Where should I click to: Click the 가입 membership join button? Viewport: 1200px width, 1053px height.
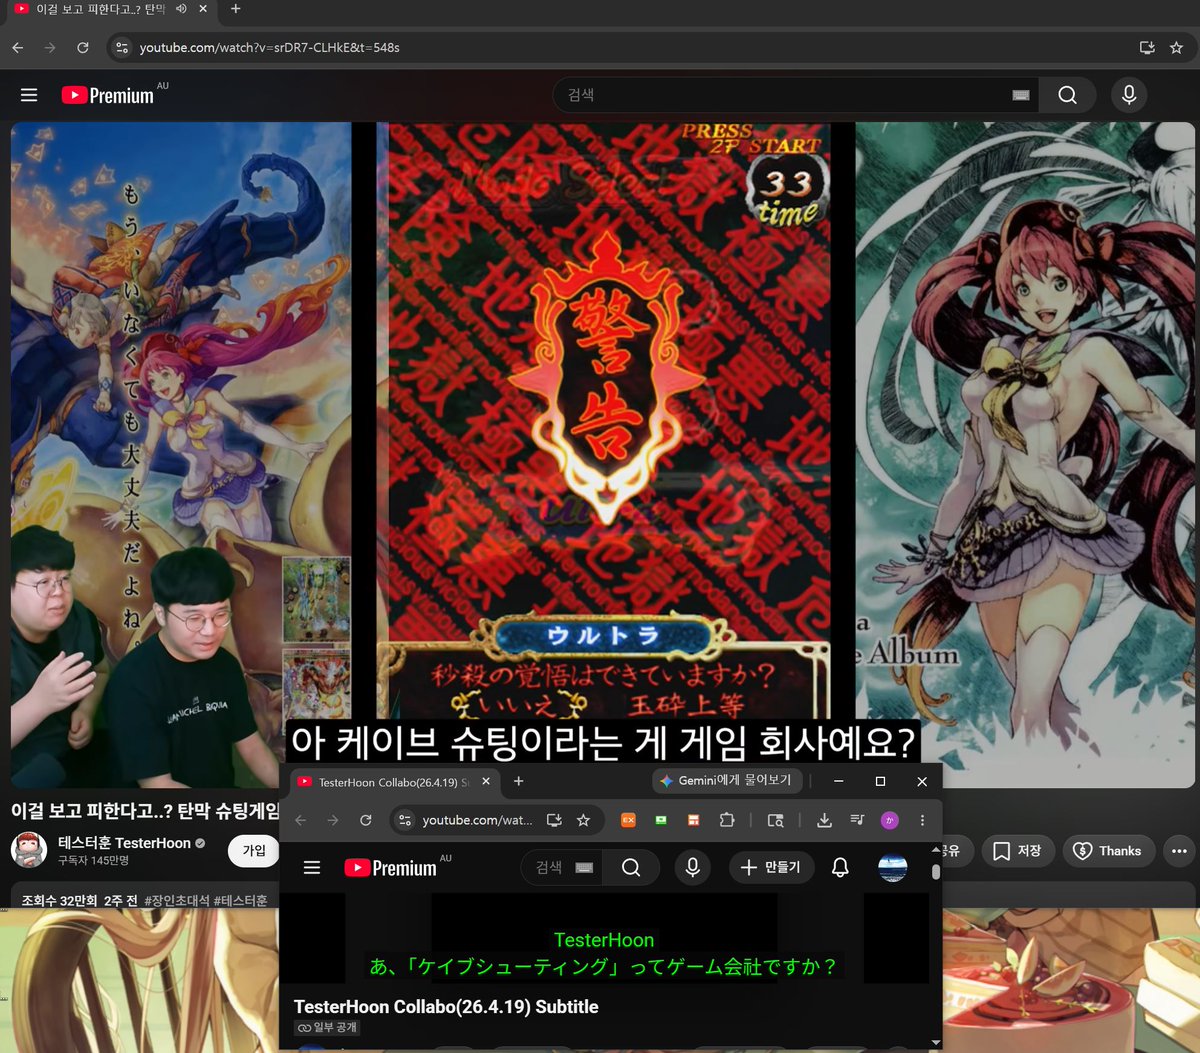coord(254,851)
